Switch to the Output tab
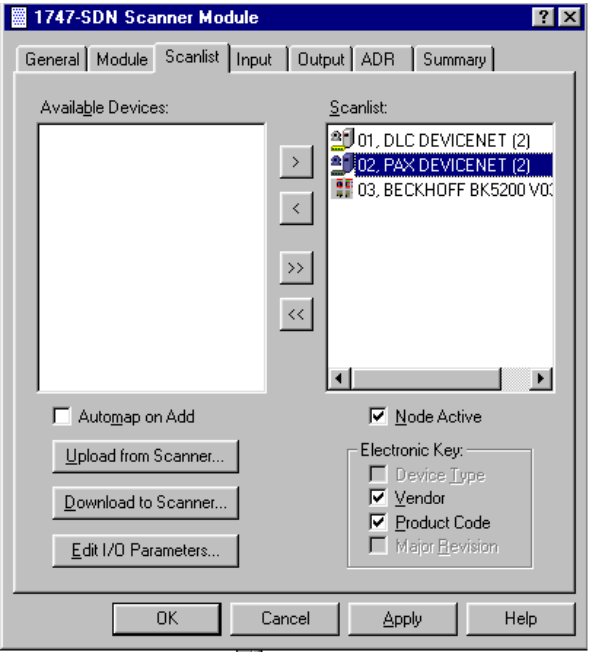 point(321,59)
